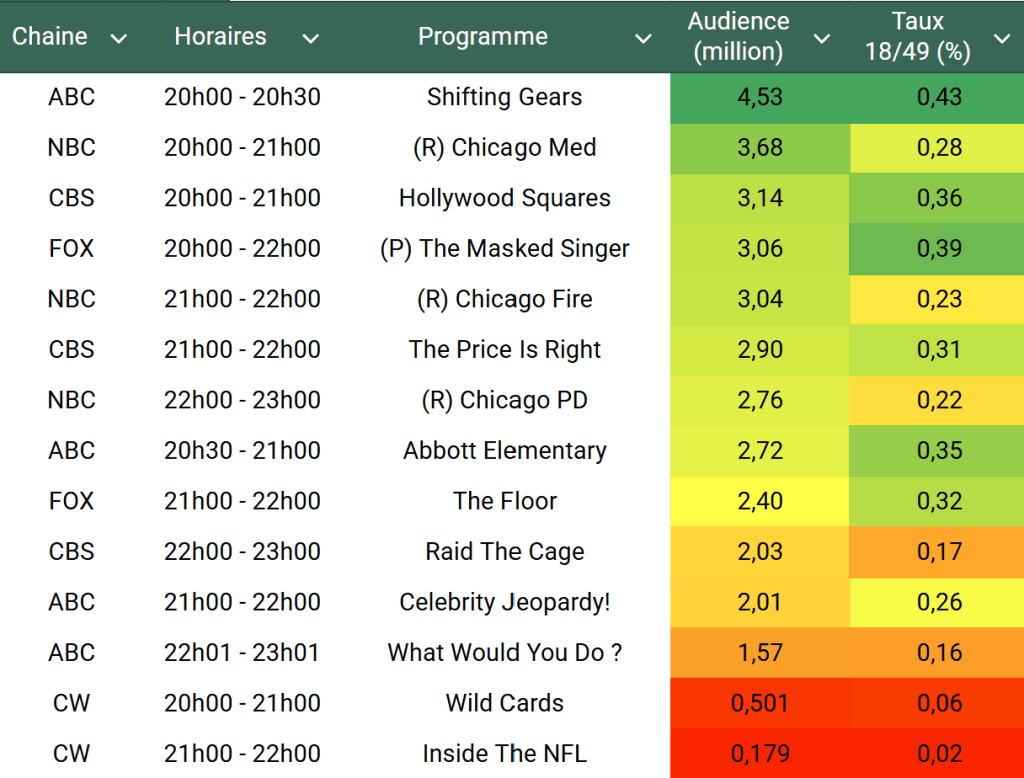Click the dark green 4,53 audience cell

[760, 97]
